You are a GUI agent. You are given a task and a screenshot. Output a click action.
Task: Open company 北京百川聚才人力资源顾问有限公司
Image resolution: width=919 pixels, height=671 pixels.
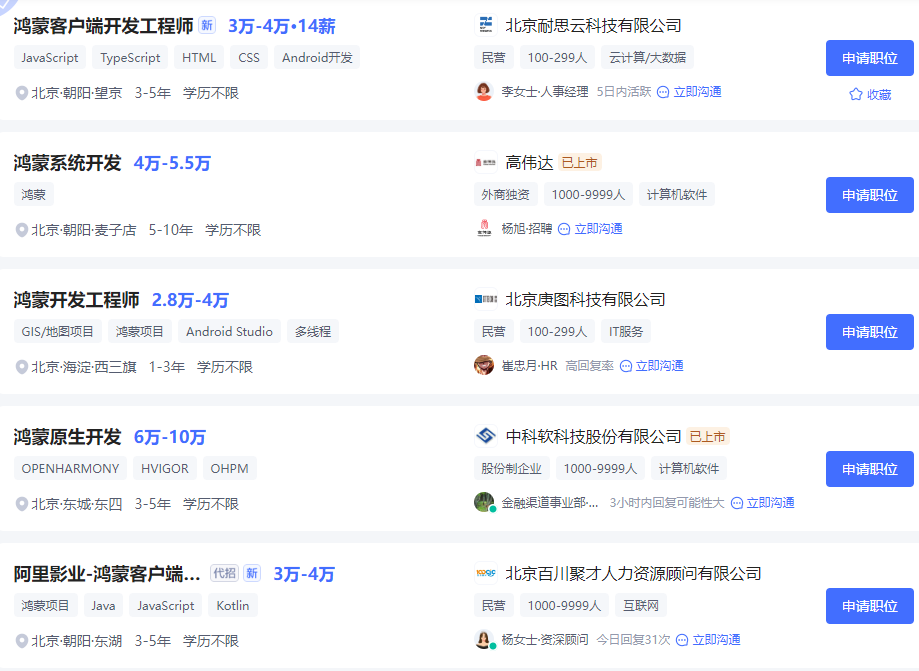633,574
